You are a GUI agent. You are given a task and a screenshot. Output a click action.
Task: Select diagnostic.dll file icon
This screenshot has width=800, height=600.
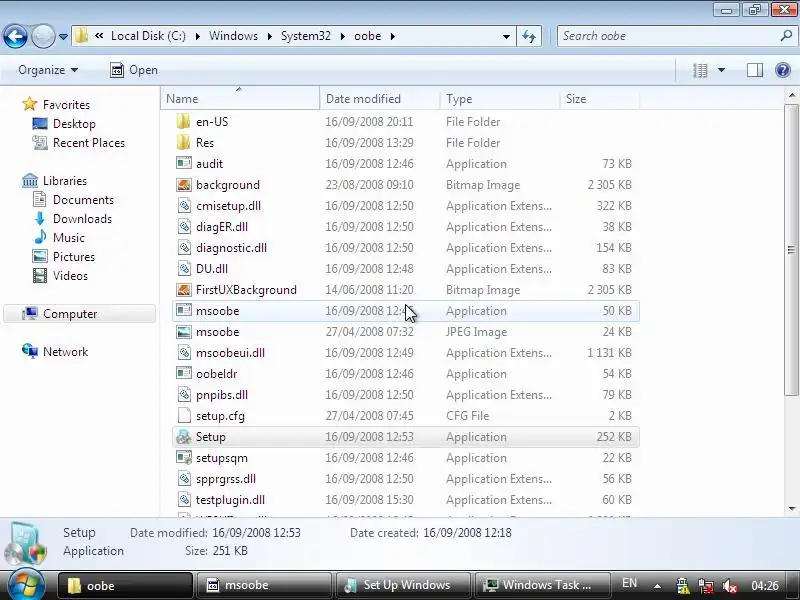(184, 247)
